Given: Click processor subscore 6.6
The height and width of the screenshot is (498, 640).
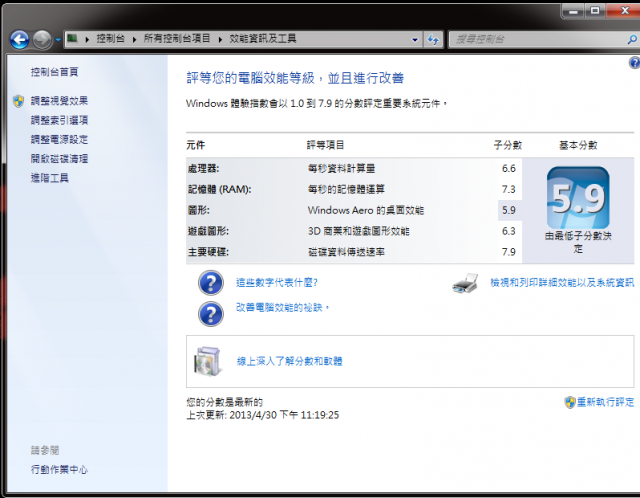Looking at the screenshot, I should coord(509,169).
